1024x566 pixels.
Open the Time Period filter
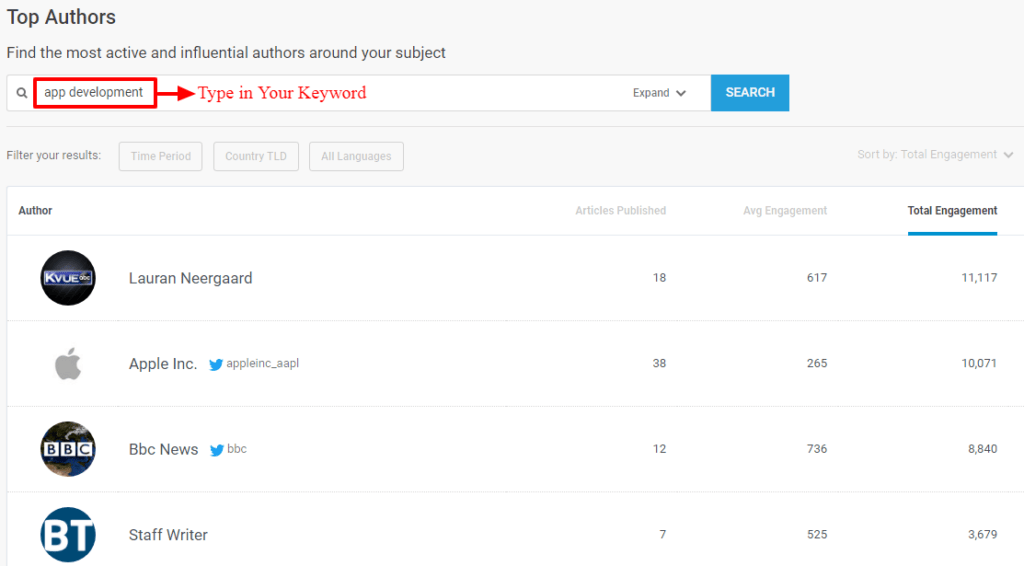pyautogui.click(x=161, y=156)
